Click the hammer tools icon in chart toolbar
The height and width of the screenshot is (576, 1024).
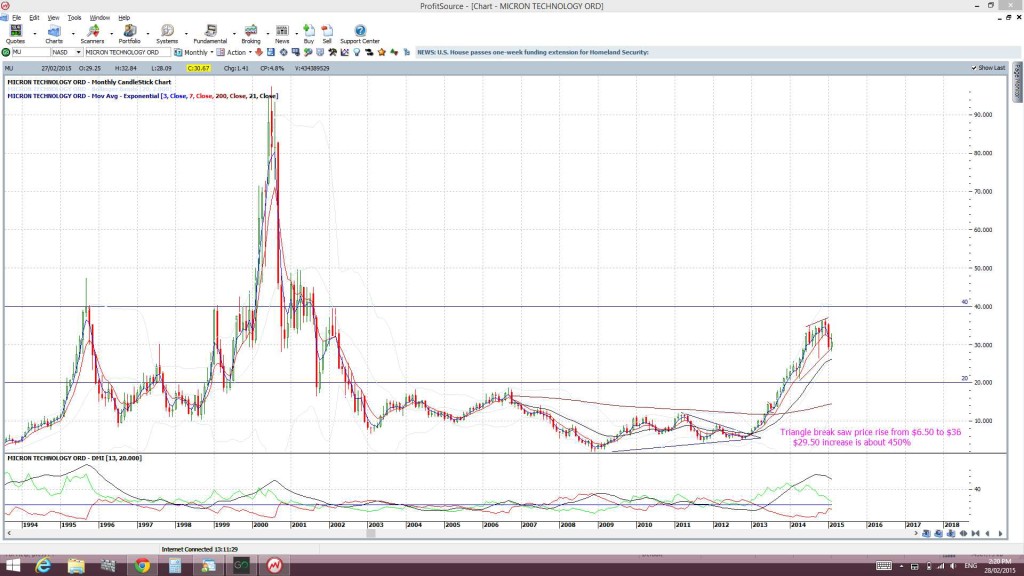332,52
